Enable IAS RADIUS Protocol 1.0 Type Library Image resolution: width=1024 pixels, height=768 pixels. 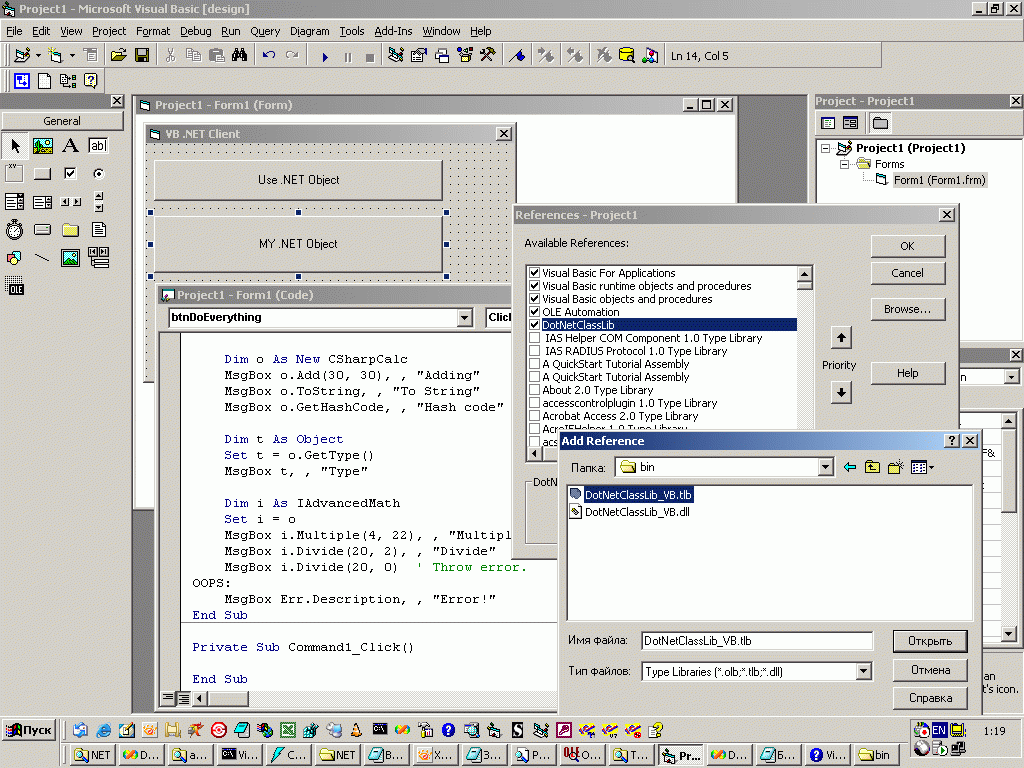[534, 351]
